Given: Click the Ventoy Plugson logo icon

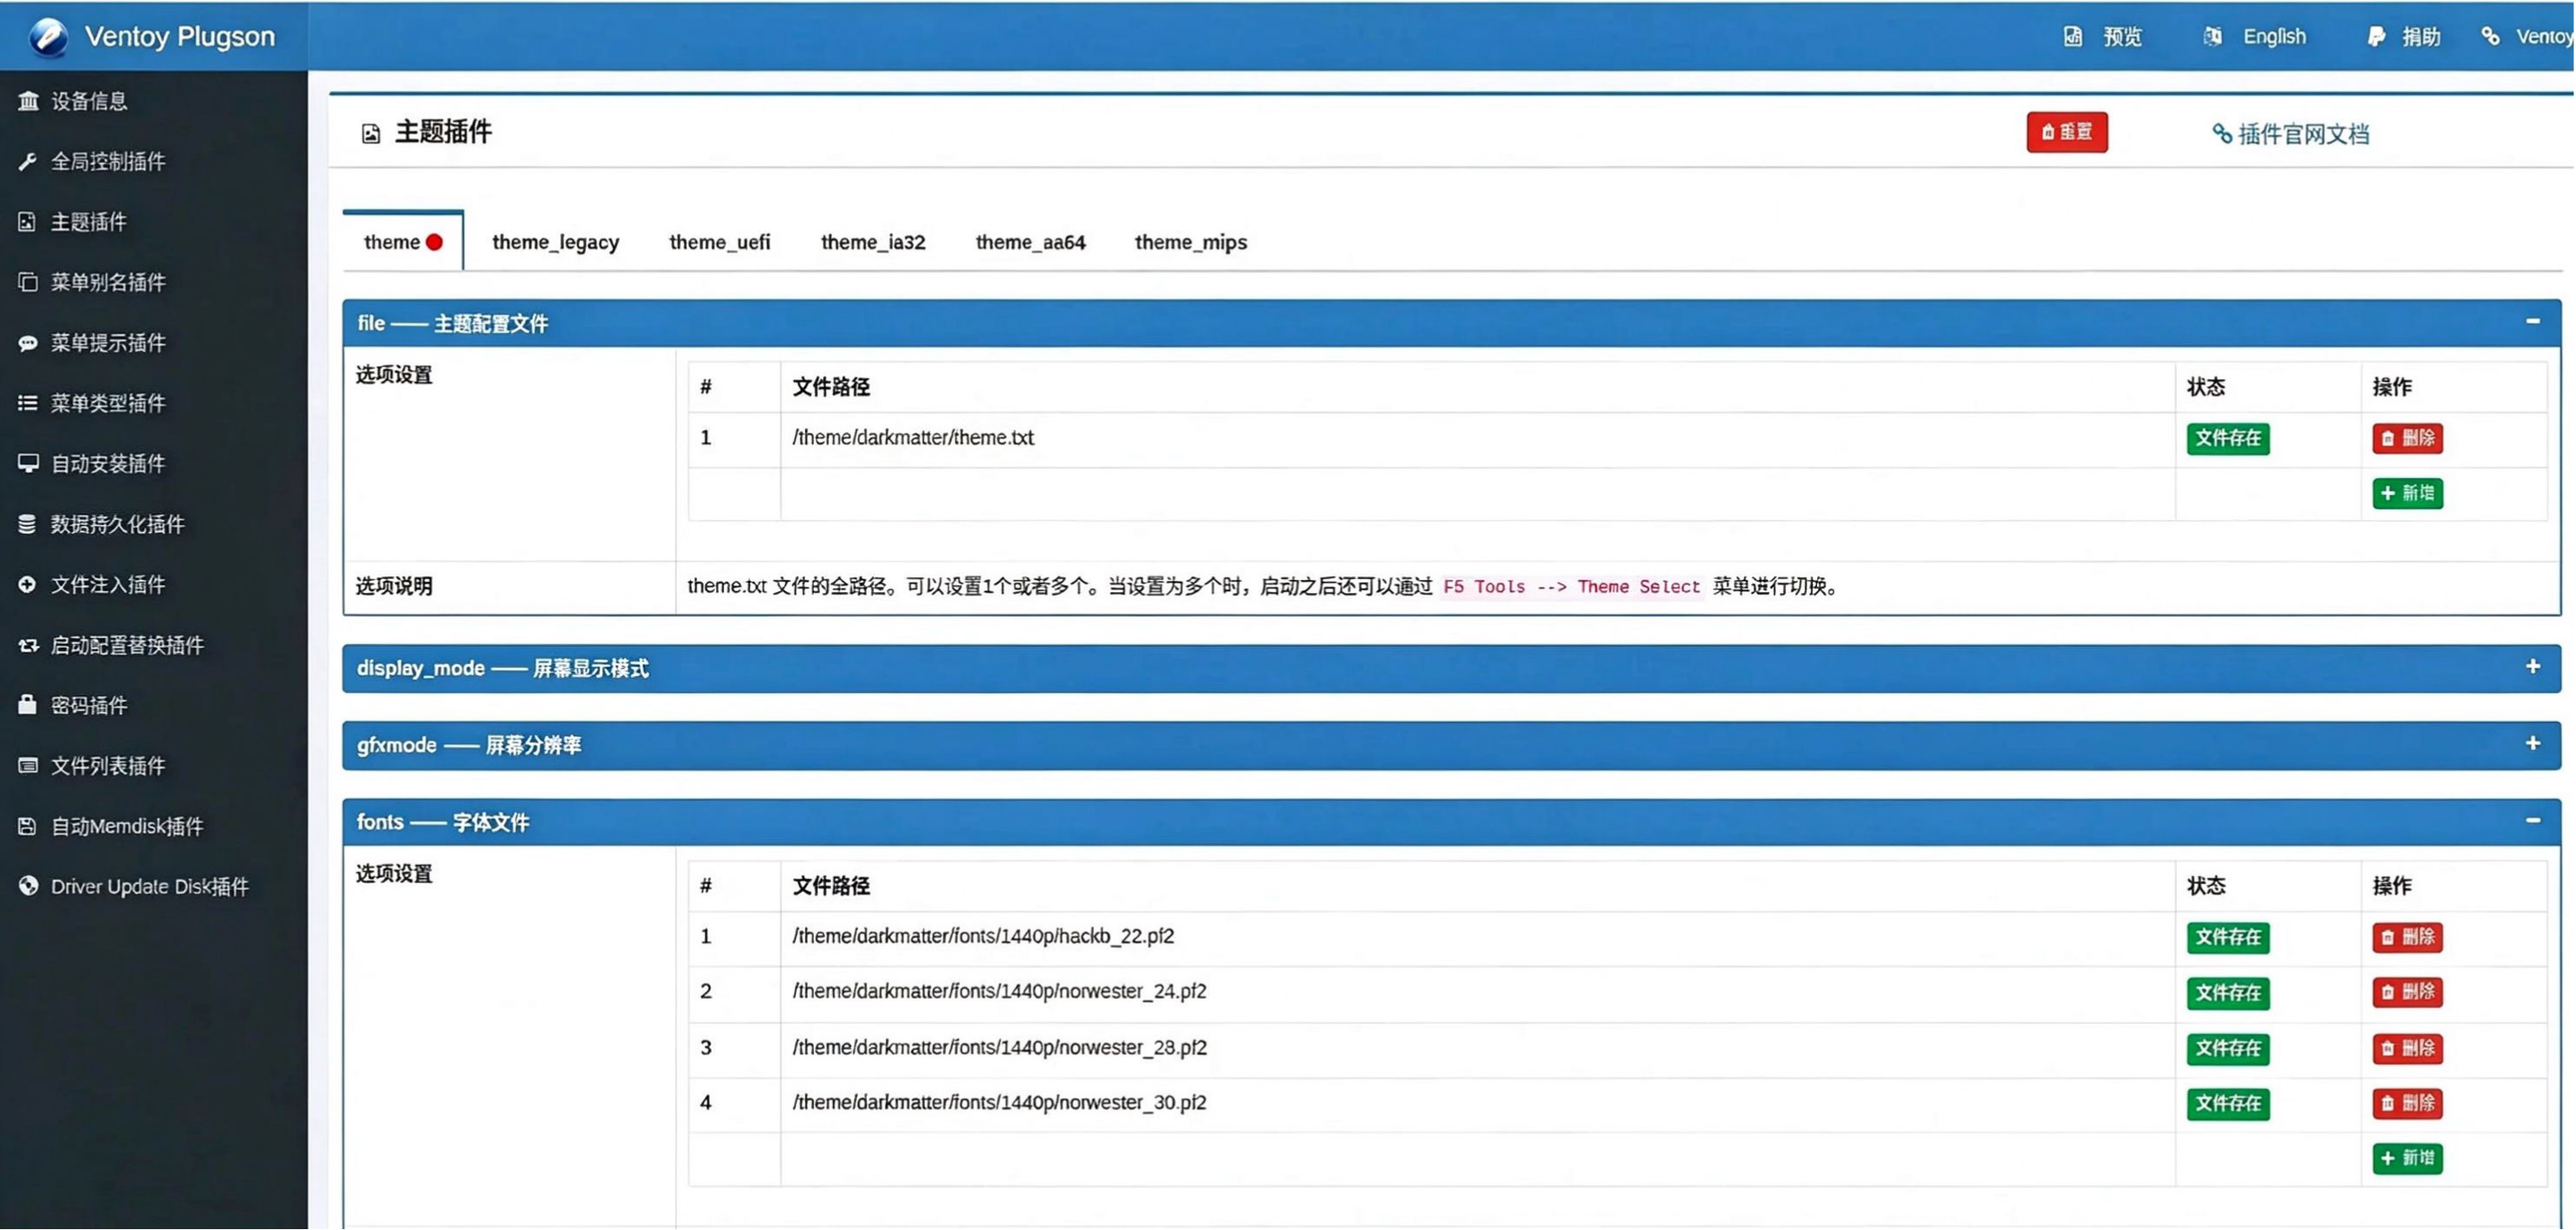Looking at the screenshot, I should tap(48, 37).
